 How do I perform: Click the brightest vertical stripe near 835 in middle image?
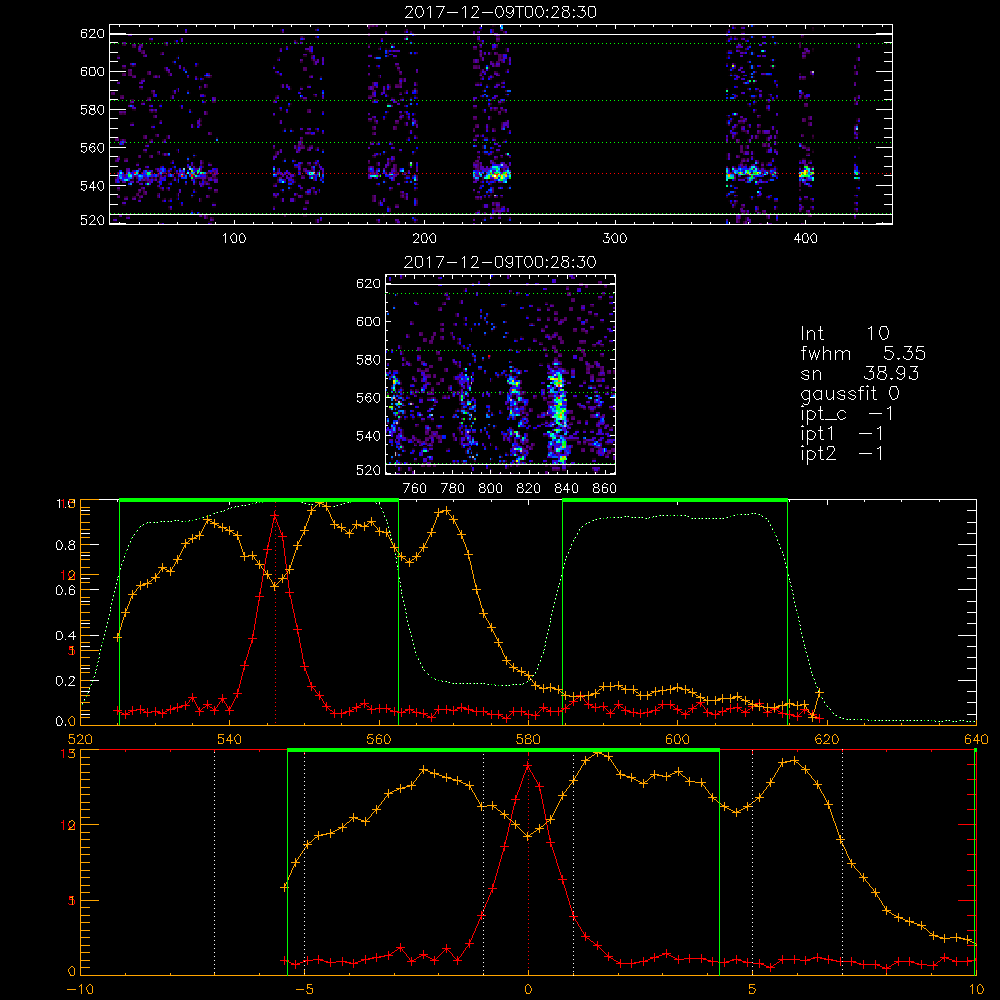coord(558,411)
